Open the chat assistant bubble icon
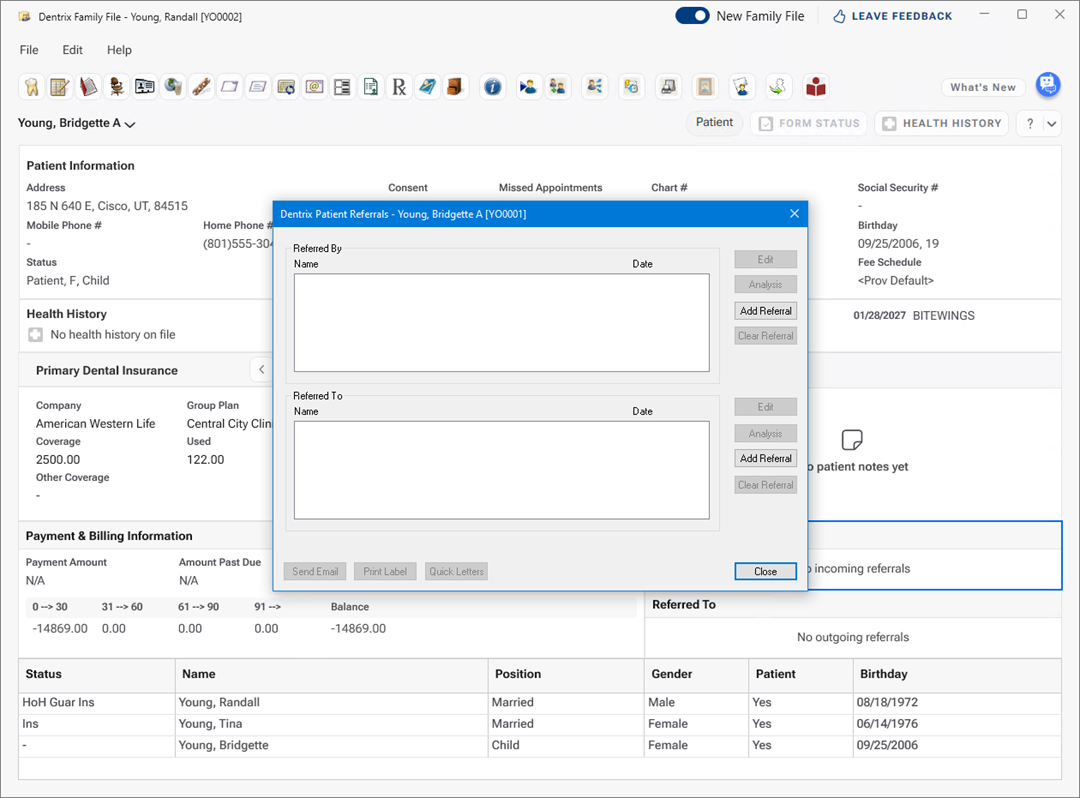Image resolution: width=1080 pixels, height=798 pixels. coord(1048,85)
